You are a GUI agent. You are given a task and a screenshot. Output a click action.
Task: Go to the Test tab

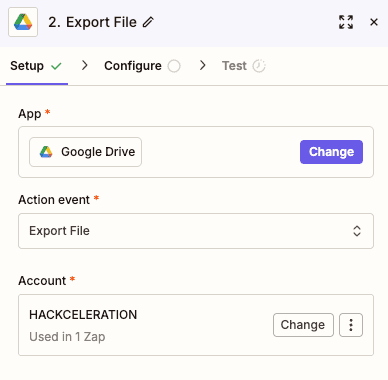pos(244,66)
